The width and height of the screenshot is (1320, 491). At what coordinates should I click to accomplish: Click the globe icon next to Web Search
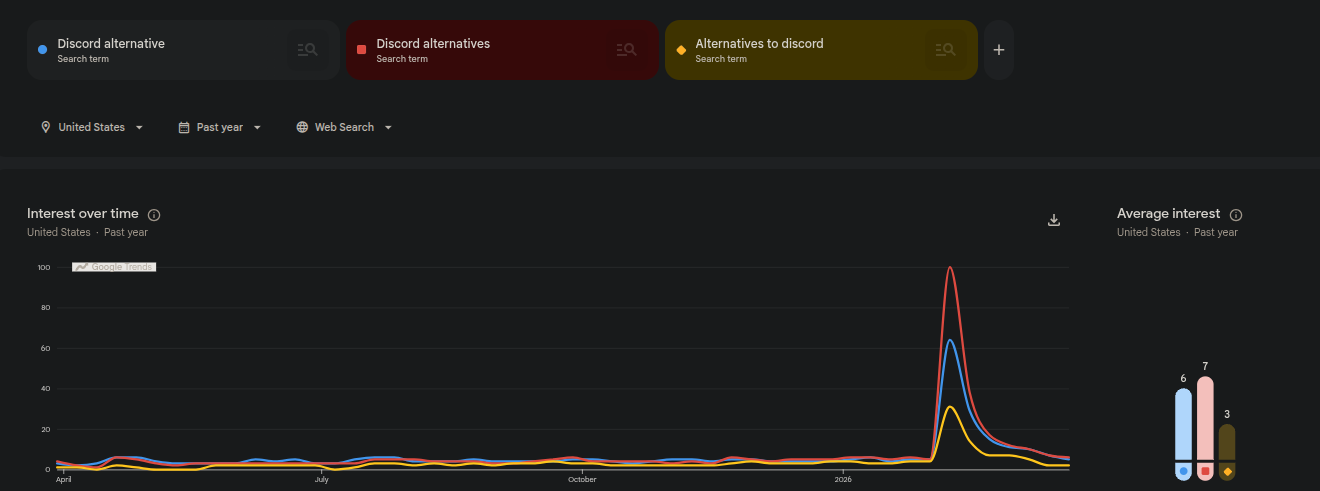pyautogui.click(x=302, y=128)
